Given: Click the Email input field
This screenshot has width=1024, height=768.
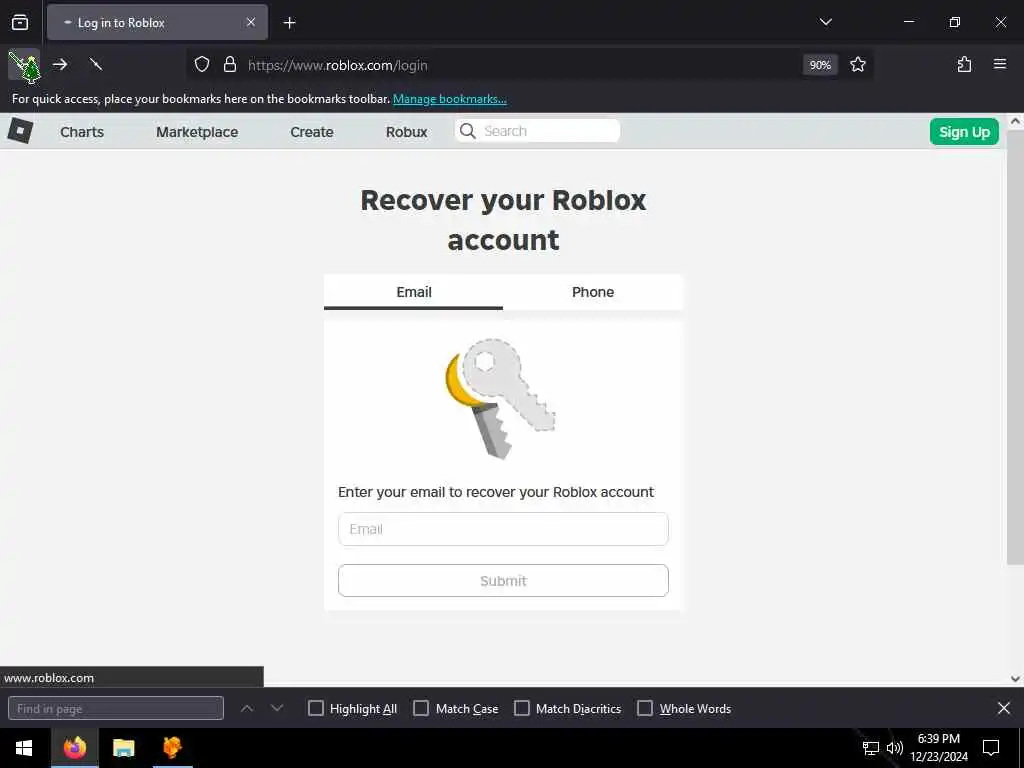Looking at the screenshot, I should (503, 529).
